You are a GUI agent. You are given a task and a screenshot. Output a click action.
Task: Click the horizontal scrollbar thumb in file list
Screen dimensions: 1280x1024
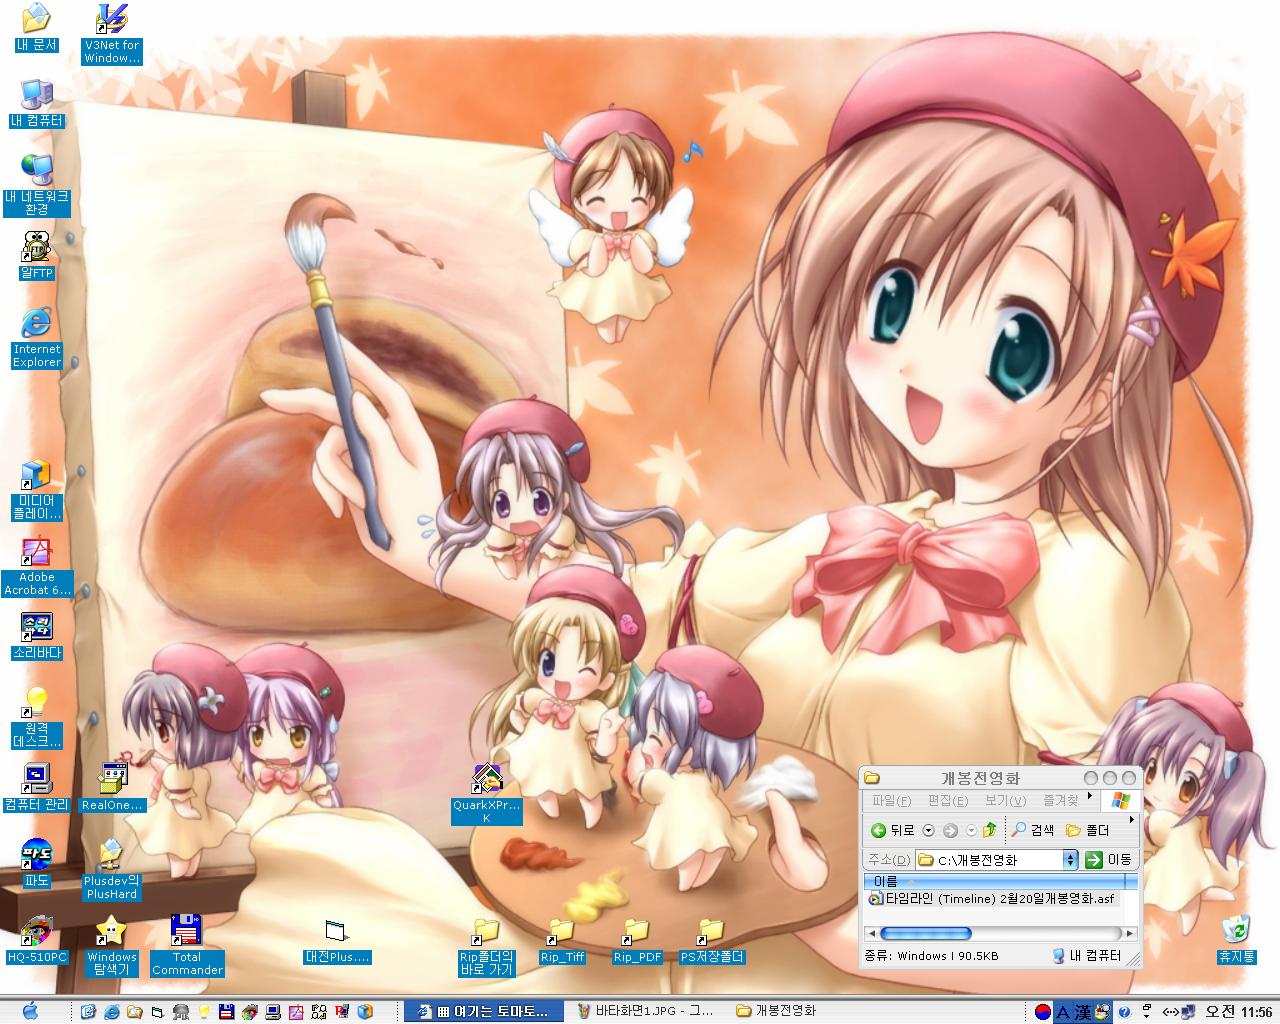point(925,934)
